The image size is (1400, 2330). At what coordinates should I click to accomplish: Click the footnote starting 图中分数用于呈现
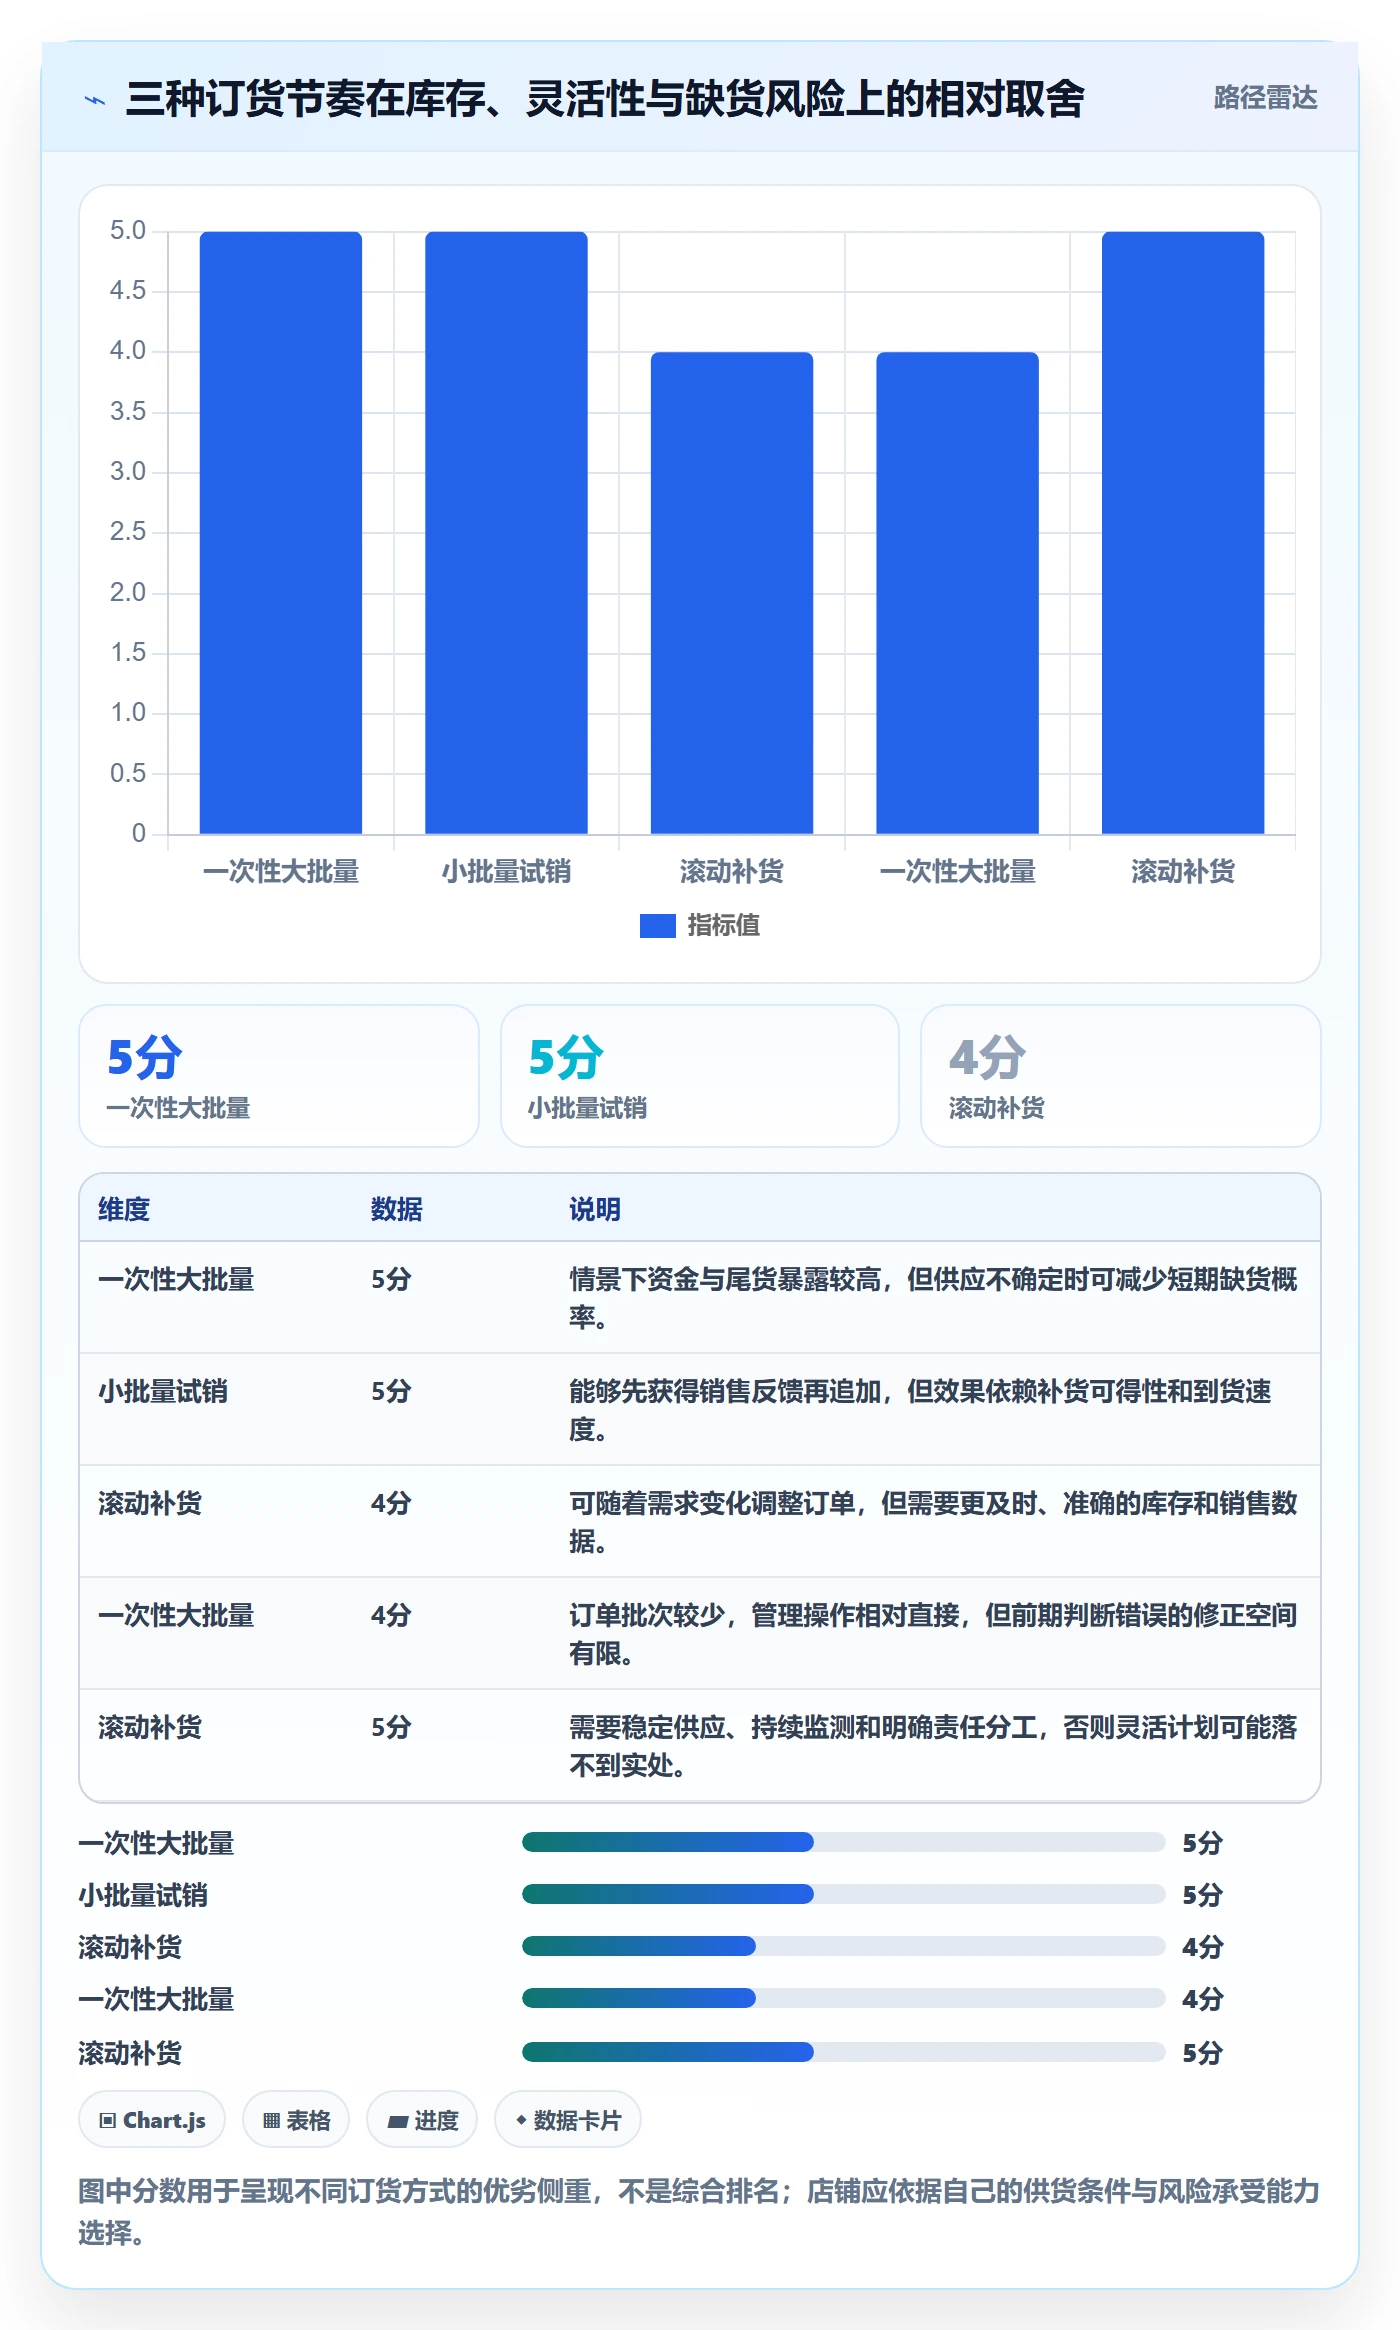[x=699, y=2211]
